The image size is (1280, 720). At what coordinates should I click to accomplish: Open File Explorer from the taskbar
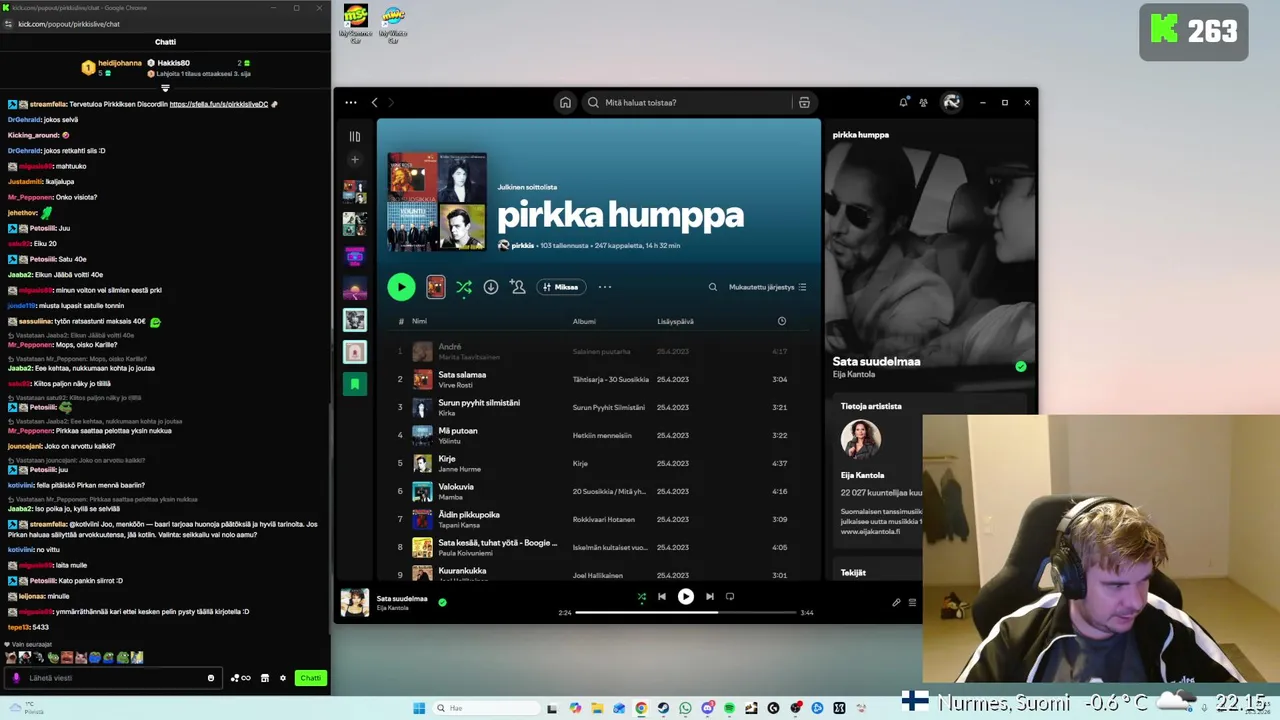point(597,708)
